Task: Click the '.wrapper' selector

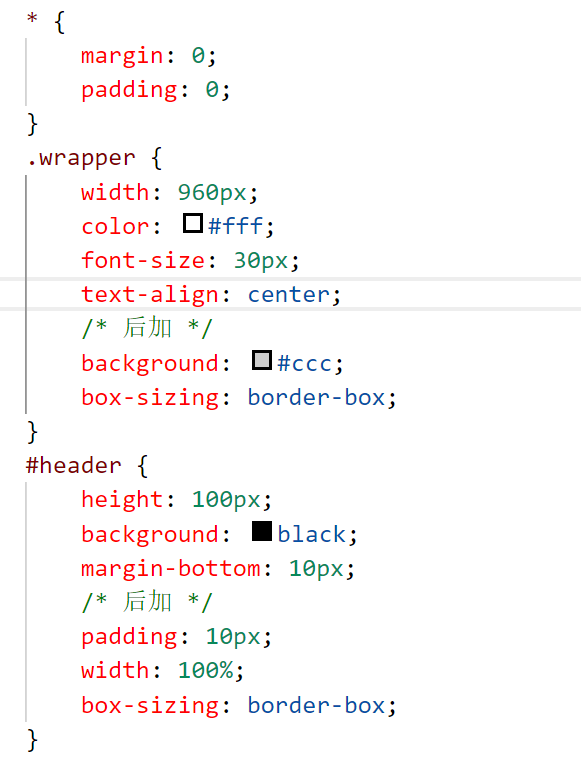Action: tap(81, 159)
